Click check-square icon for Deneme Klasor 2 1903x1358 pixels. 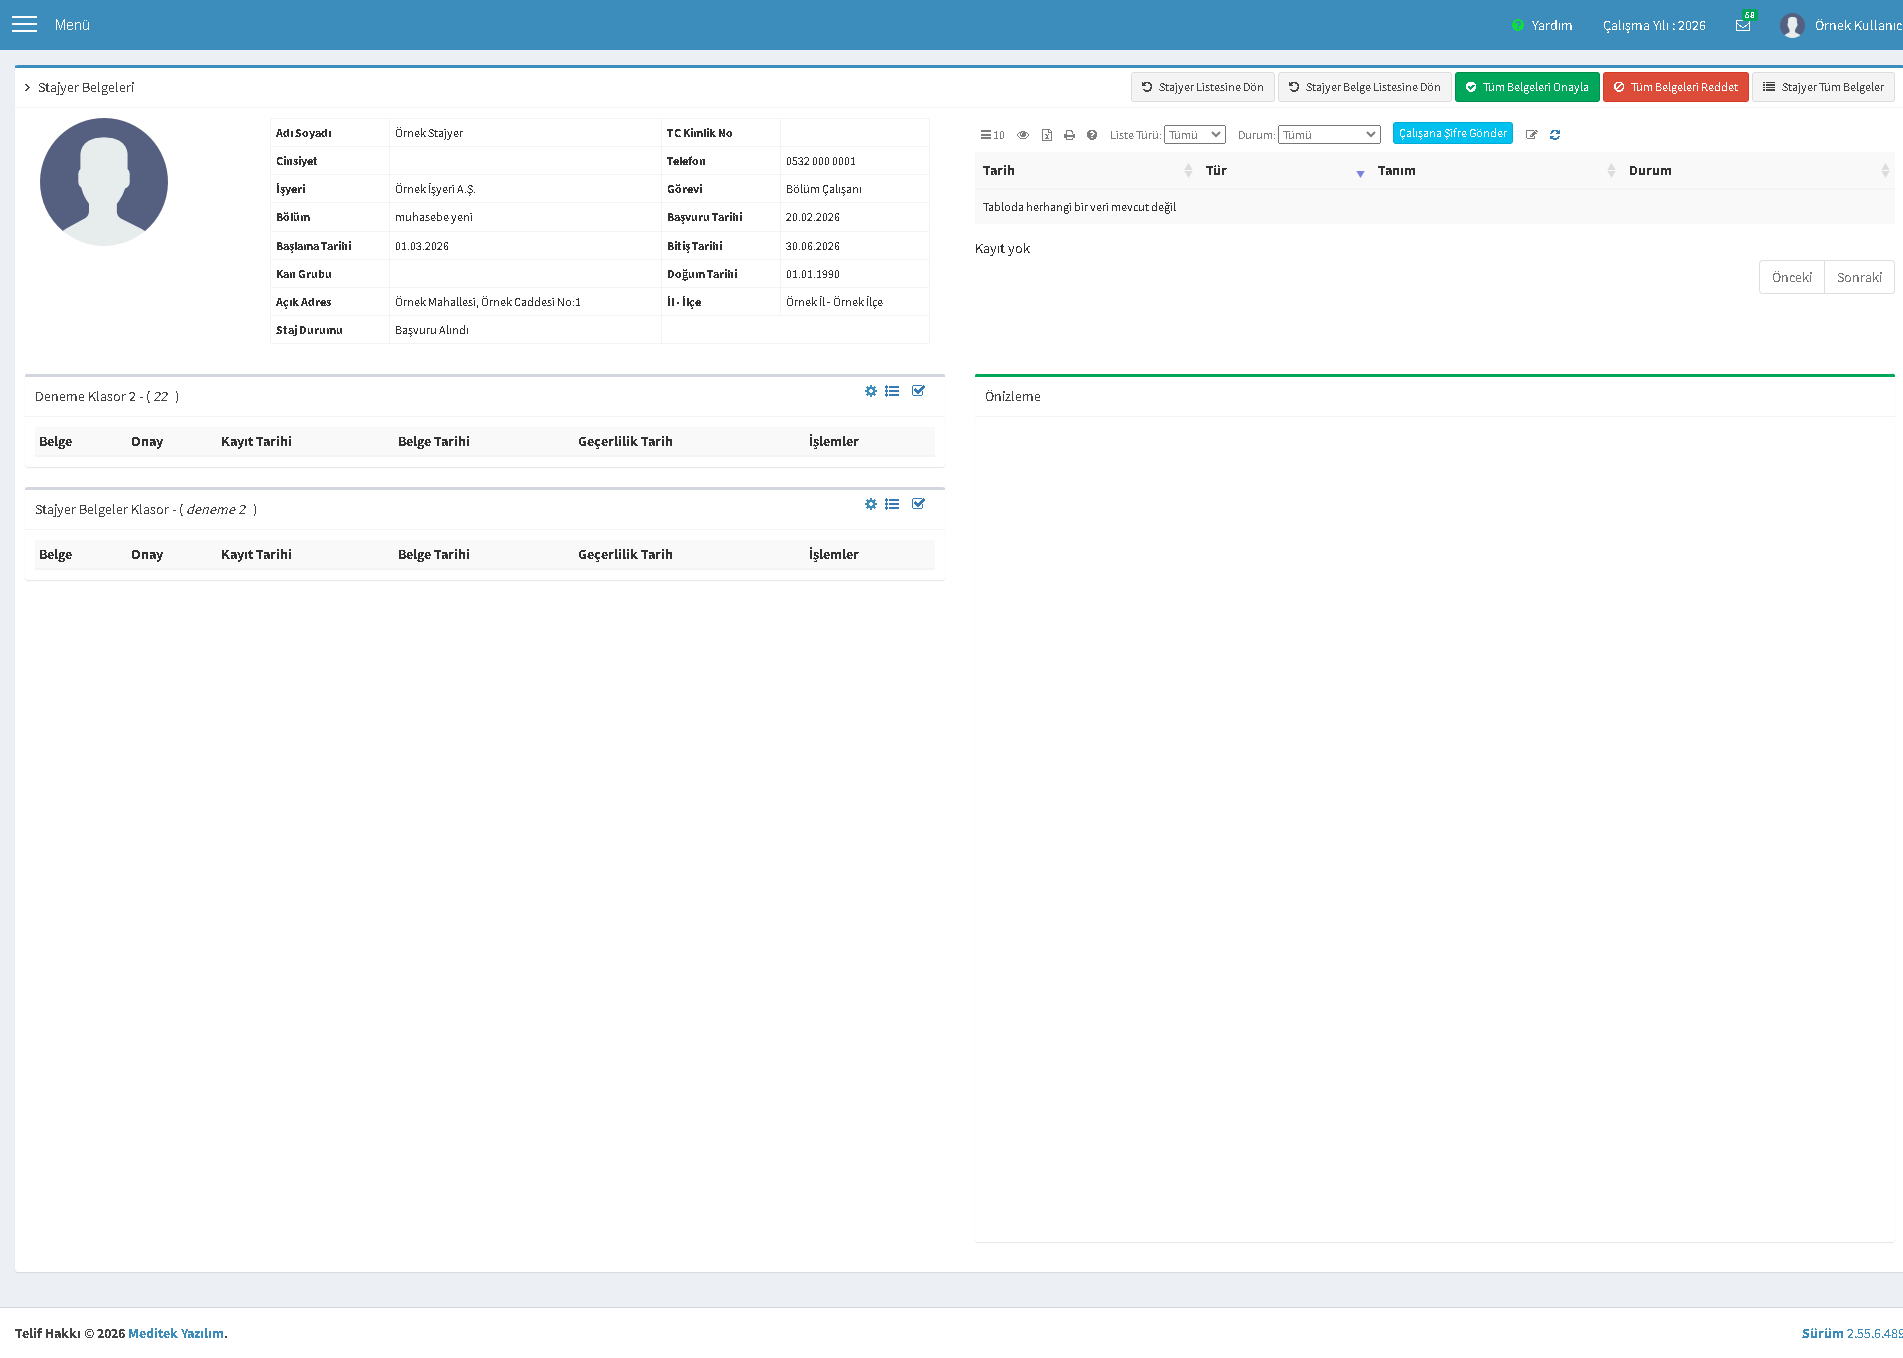pos(918,391)
